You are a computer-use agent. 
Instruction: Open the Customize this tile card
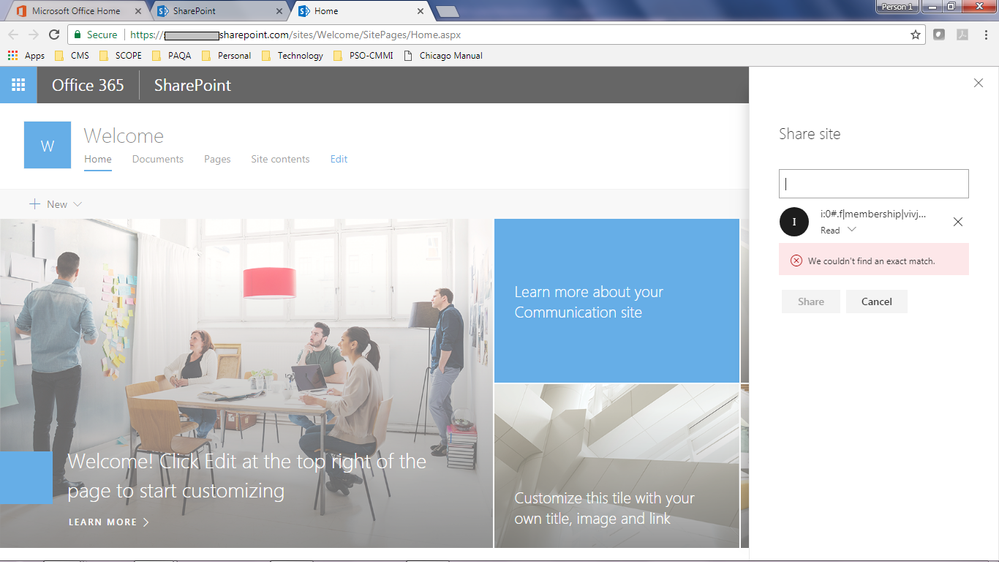(x=617, y=466)
